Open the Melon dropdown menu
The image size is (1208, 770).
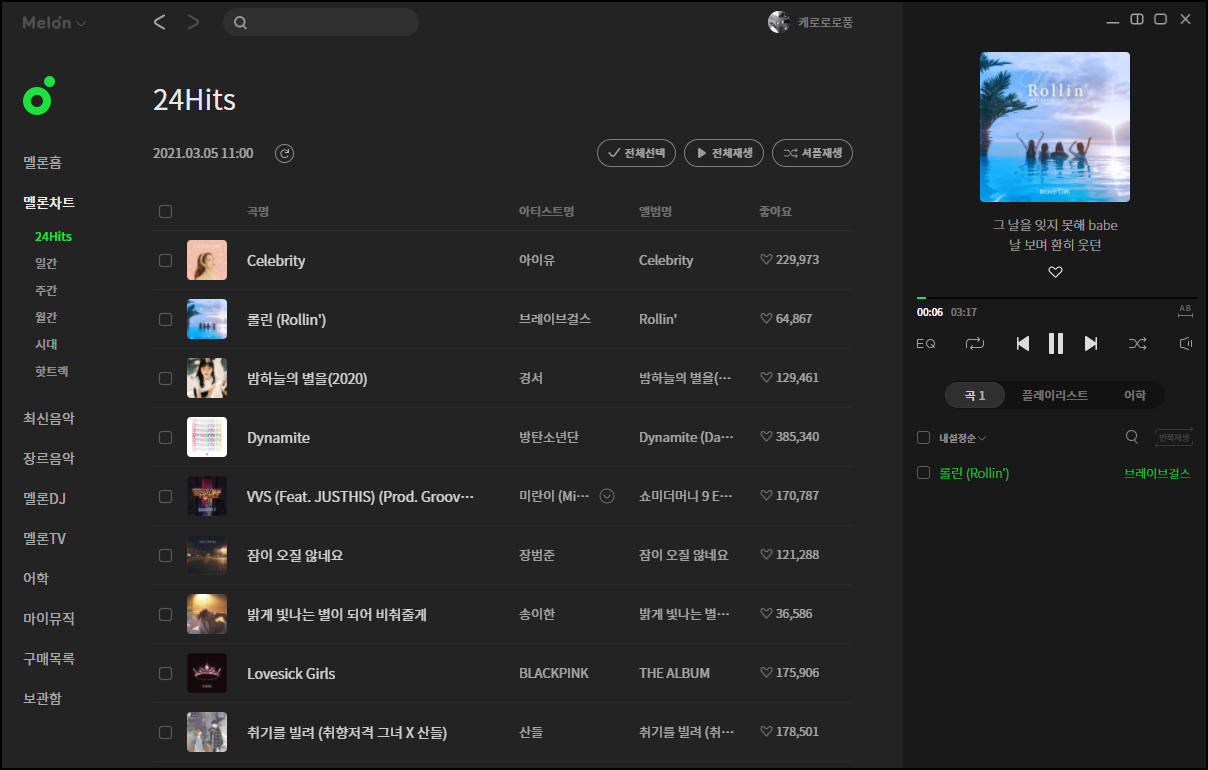tap(54, 22)
